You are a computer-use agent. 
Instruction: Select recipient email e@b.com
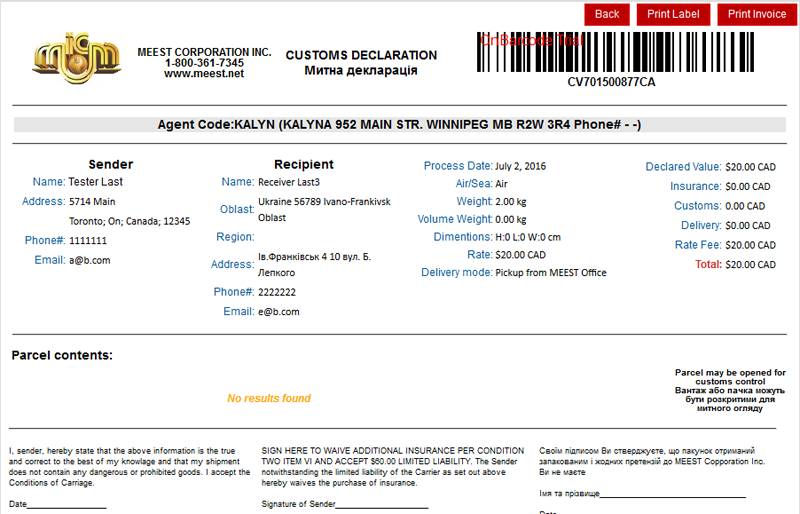279,312
